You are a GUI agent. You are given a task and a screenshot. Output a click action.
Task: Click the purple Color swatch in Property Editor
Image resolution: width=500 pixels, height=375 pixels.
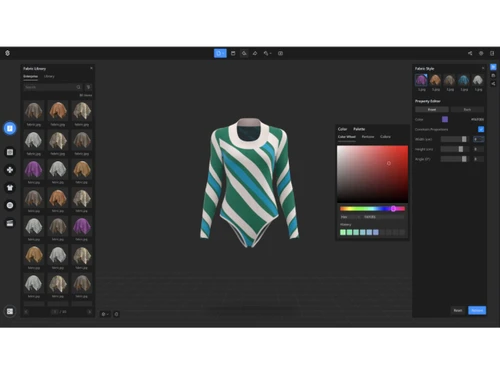(x=445, y=119)
